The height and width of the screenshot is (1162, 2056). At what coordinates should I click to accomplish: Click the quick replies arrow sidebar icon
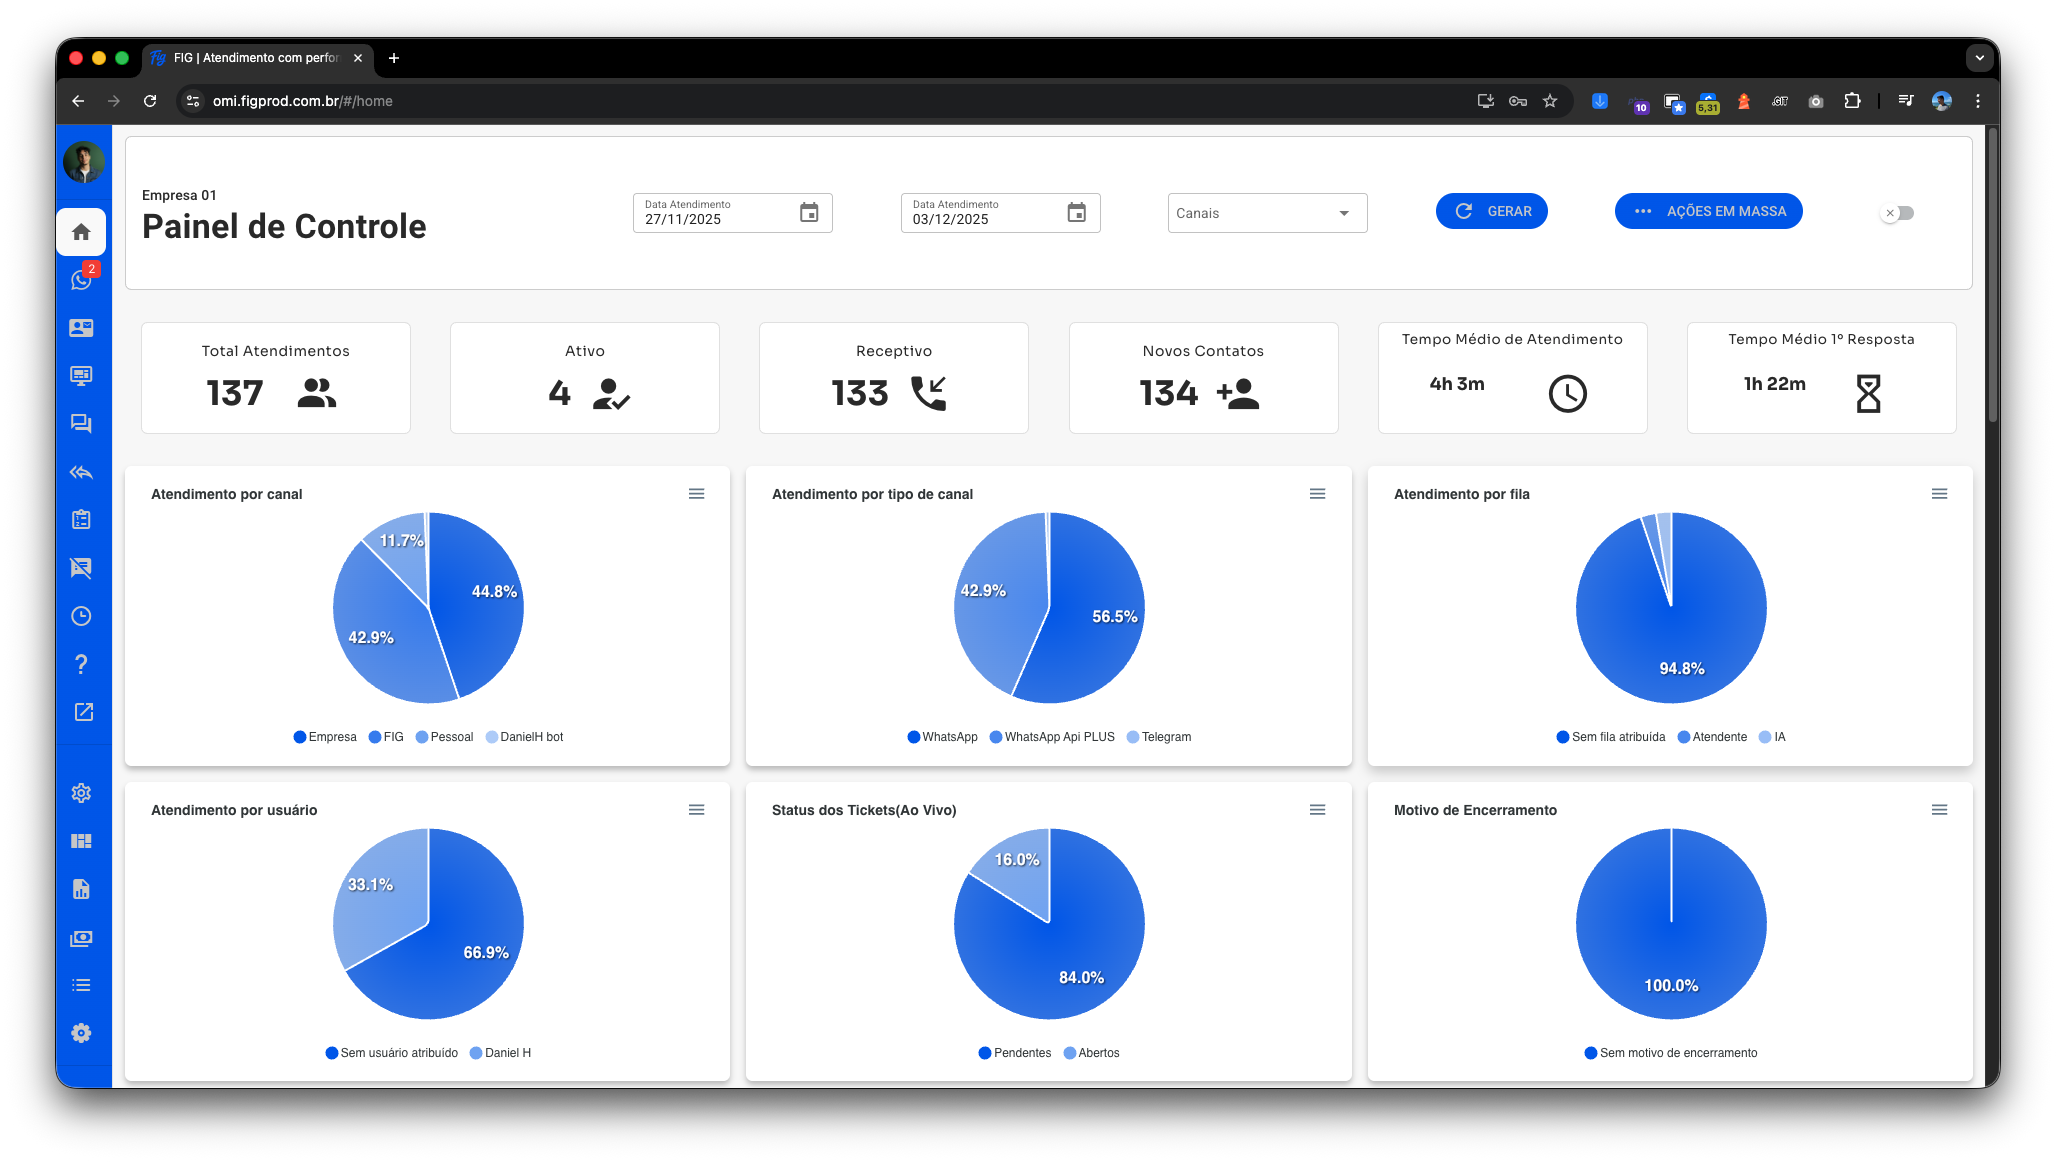click(81, 472)
